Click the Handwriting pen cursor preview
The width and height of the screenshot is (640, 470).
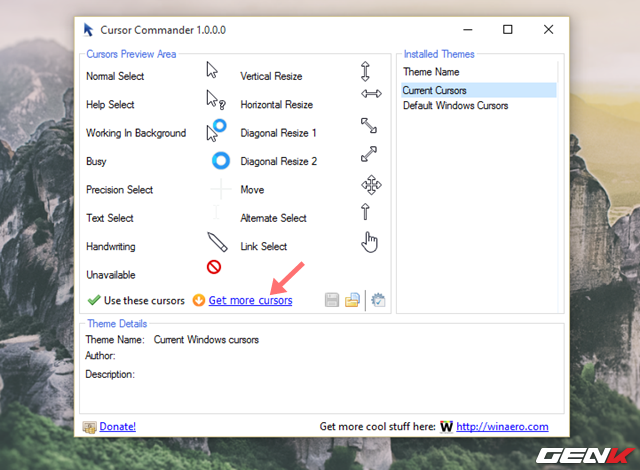(x=217, y=241)
